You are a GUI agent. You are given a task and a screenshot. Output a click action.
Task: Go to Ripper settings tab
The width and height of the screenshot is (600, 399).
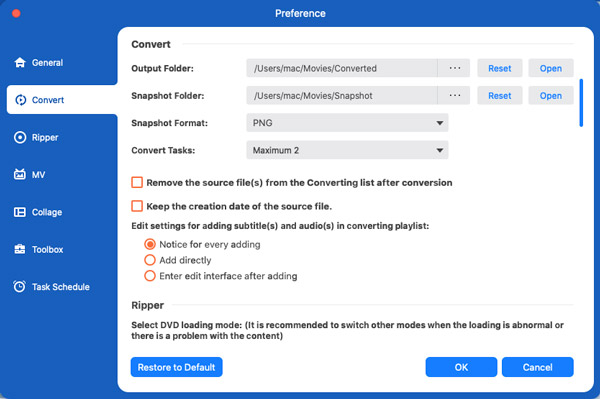pos(45,137)
